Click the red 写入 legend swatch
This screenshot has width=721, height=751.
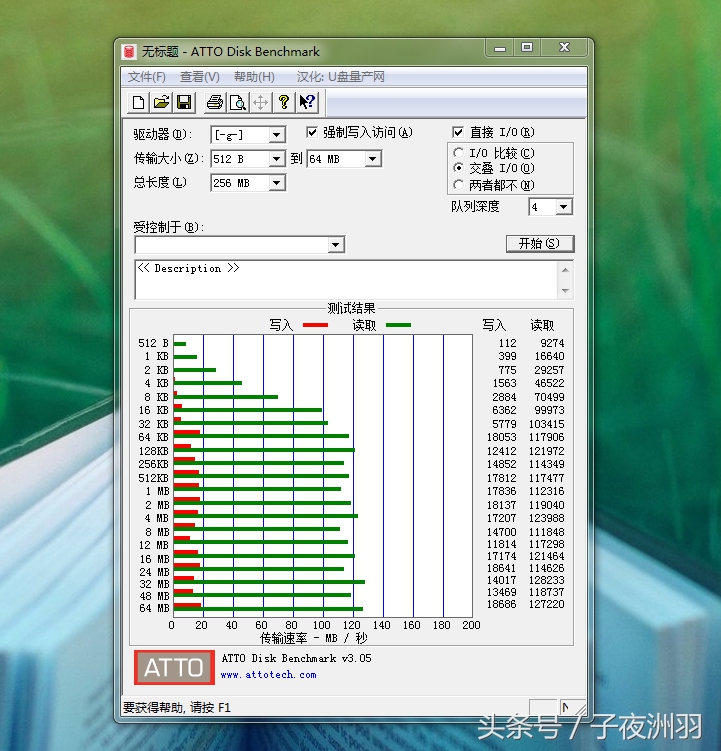(x=315, y=325)
